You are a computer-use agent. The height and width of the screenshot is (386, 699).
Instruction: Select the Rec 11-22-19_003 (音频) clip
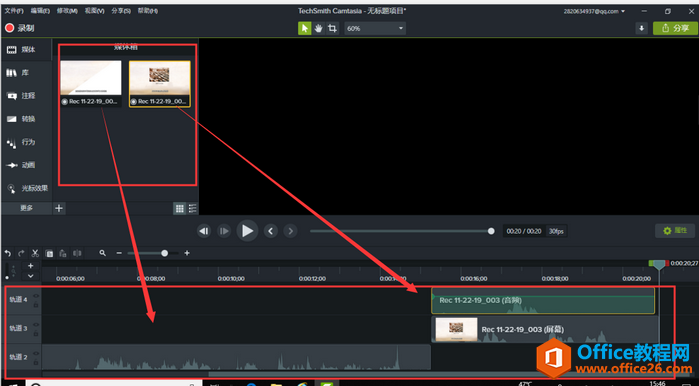click(543, 300)
